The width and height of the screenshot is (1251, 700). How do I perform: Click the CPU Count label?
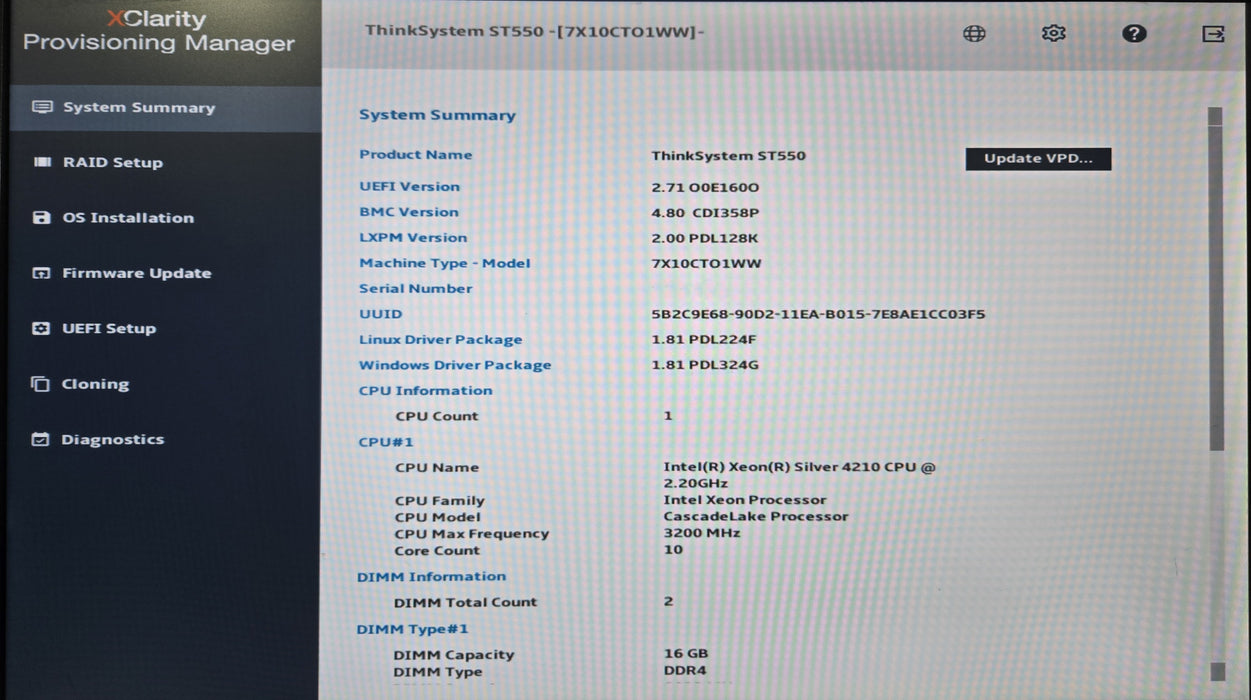(437, 416)
